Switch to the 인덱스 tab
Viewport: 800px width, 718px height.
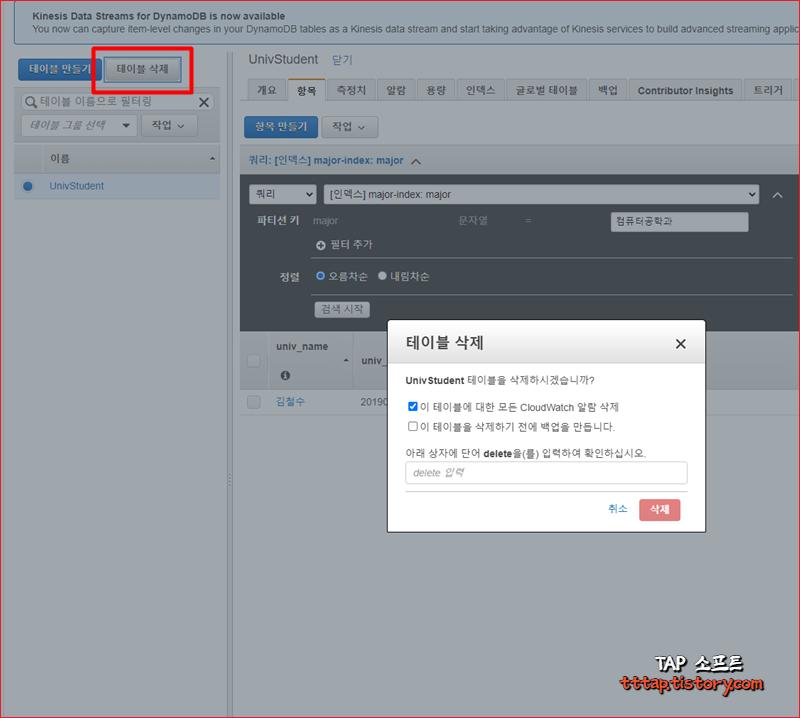click(481, 90)
